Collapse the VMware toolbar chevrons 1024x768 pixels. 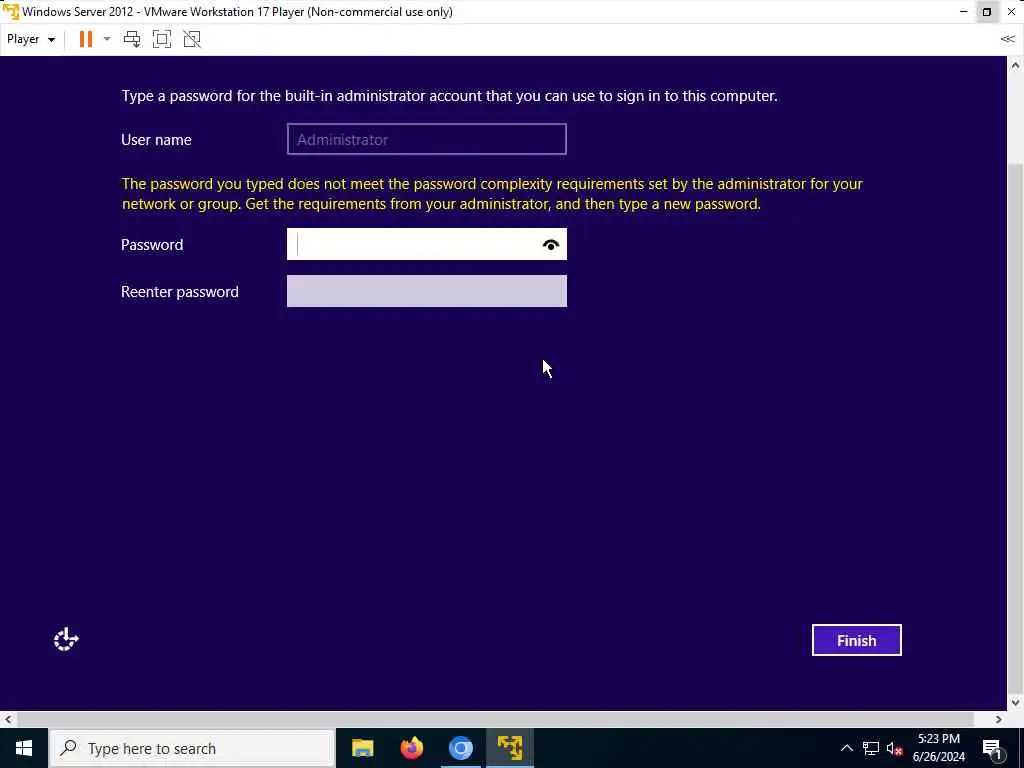click(x=1007, y=39)
